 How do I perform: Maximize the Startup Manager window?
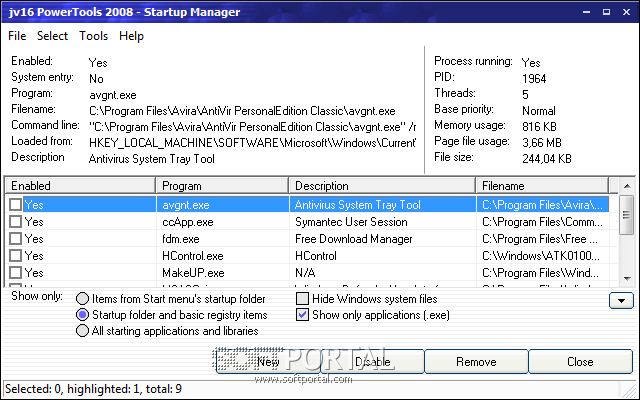tap(607, 12)
